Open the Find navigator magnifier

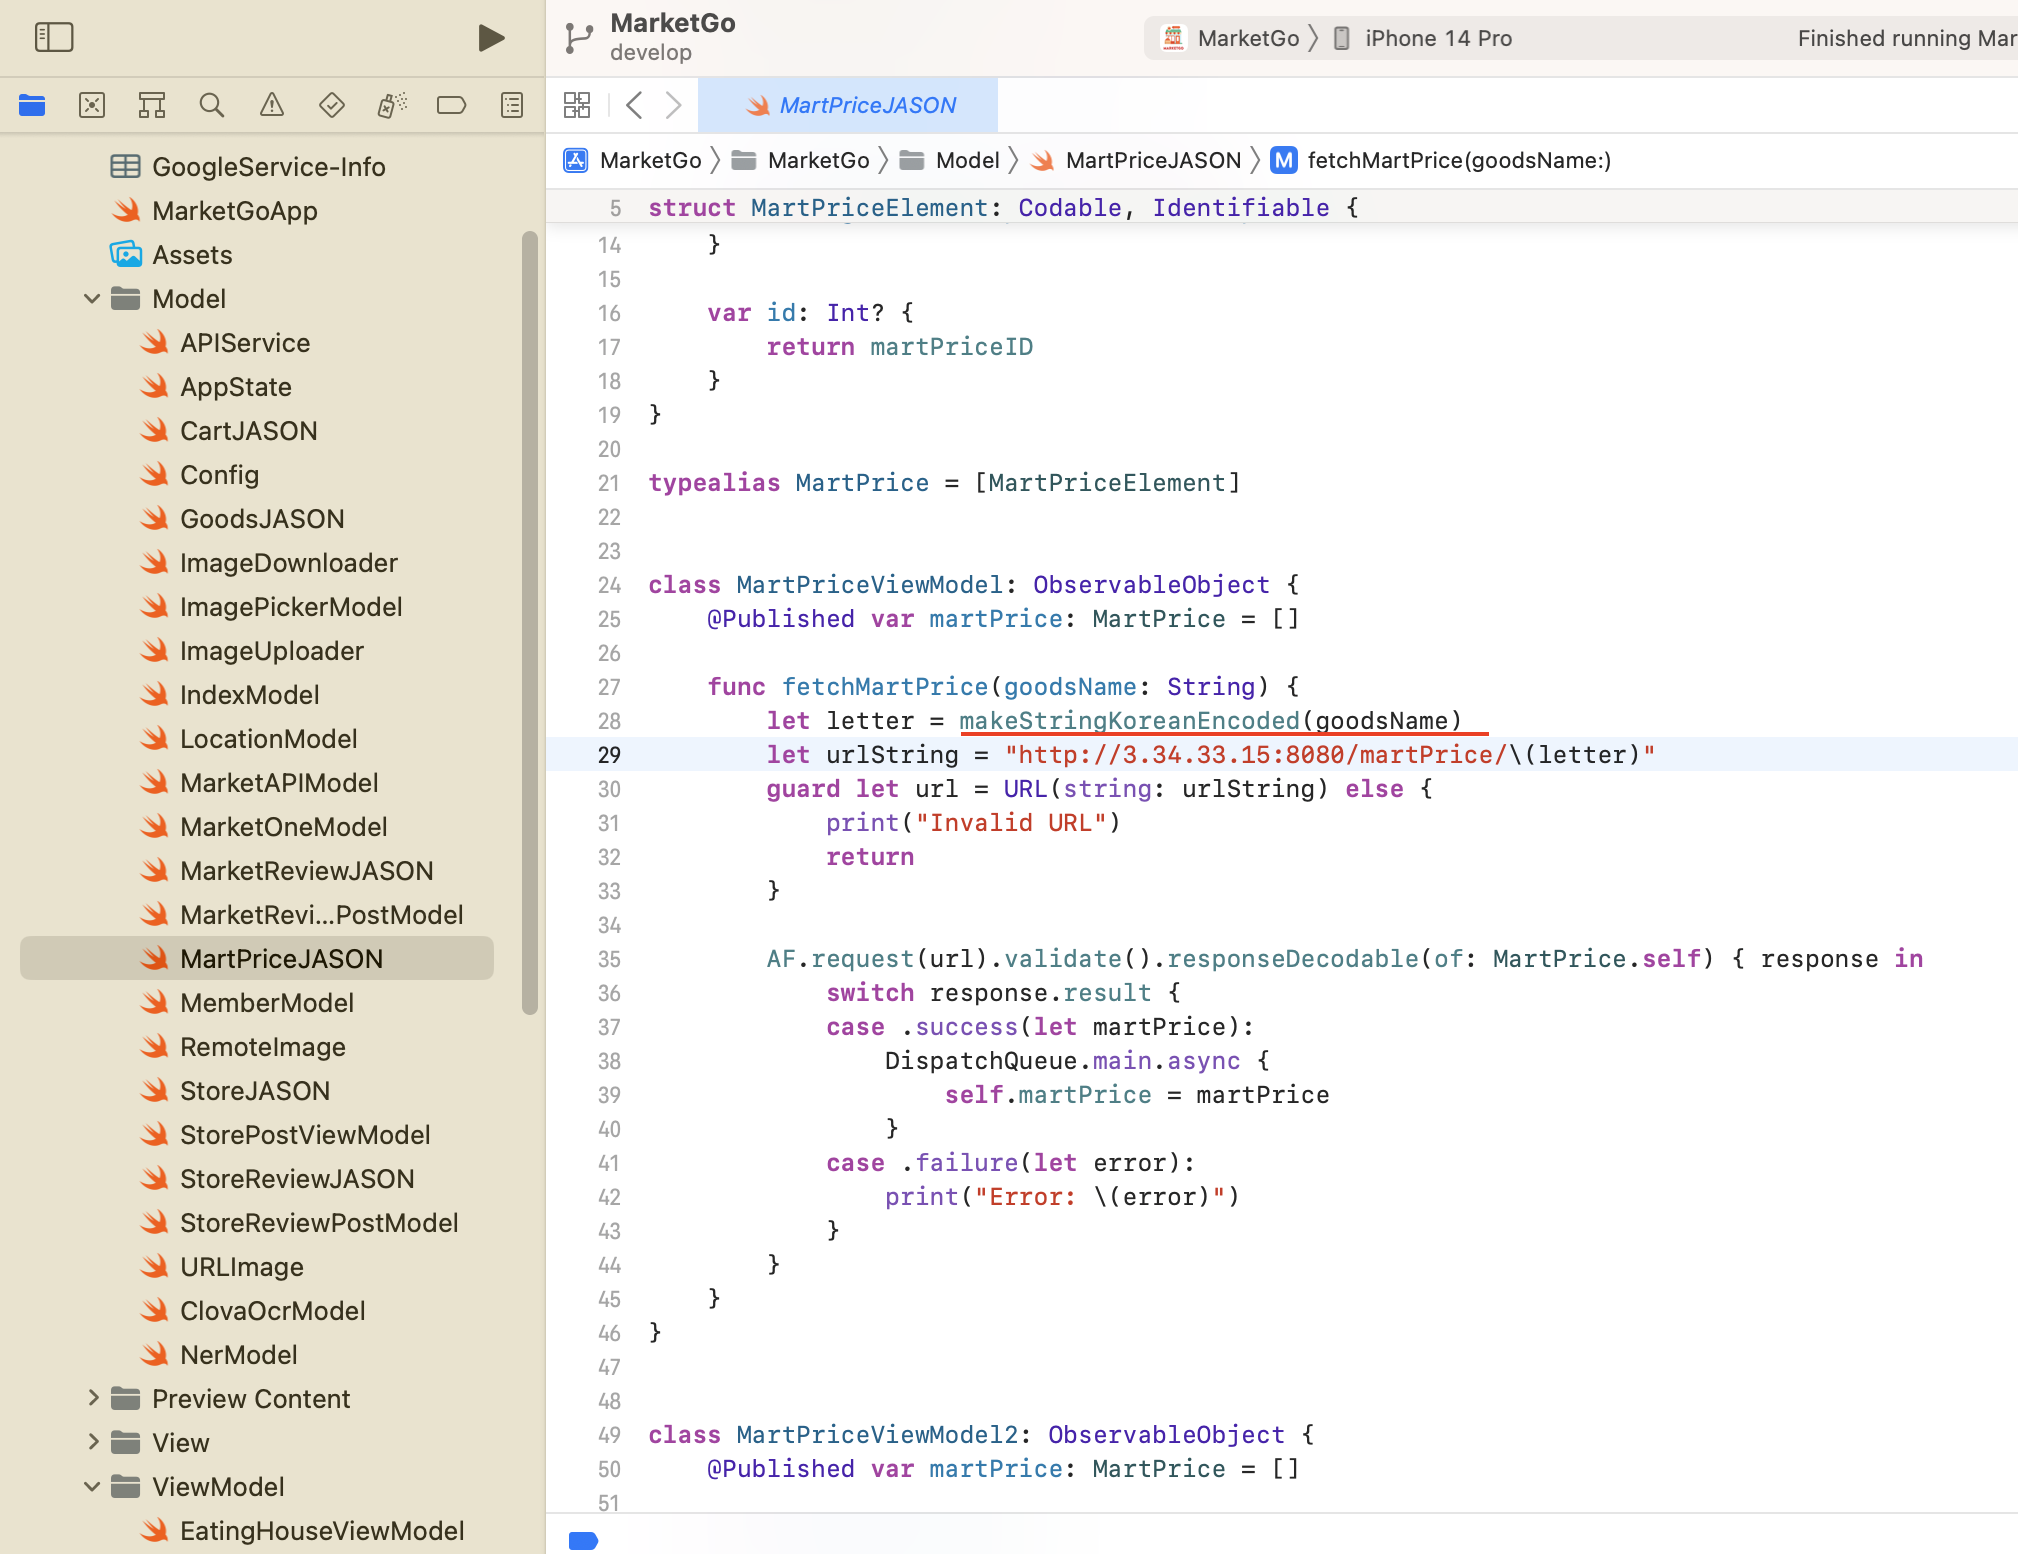point(211,105)
